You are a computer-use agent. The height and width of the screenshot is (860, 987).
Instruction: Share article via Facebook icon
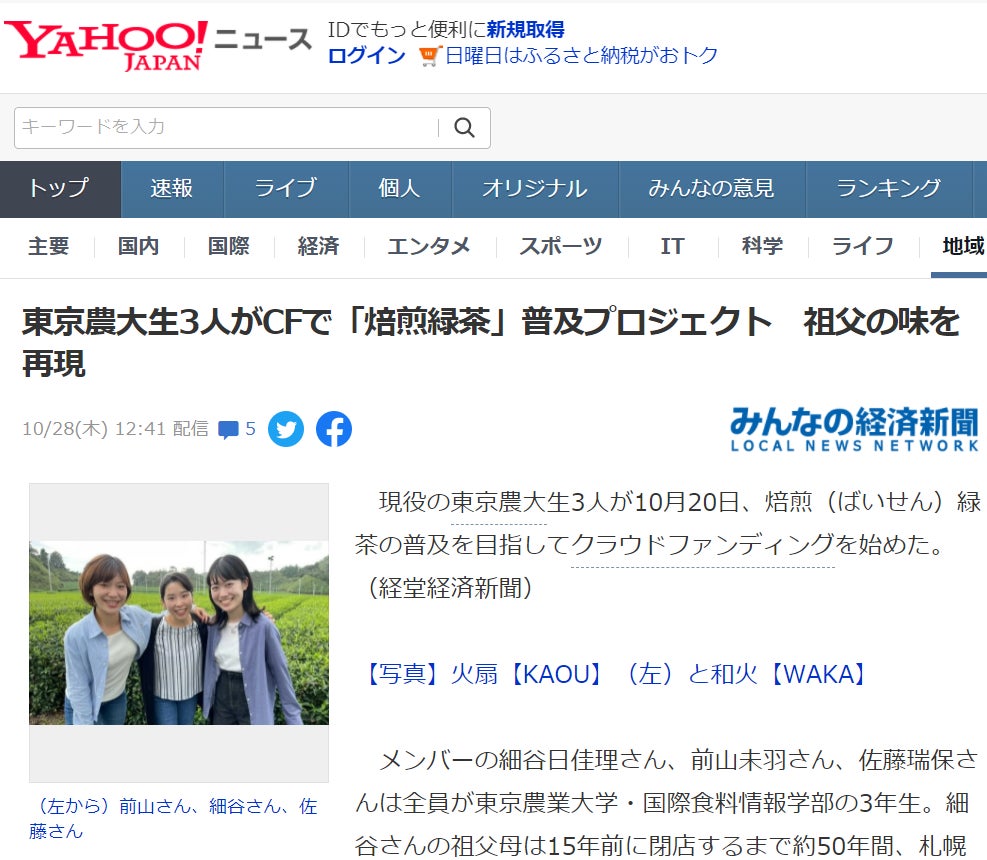334,429
